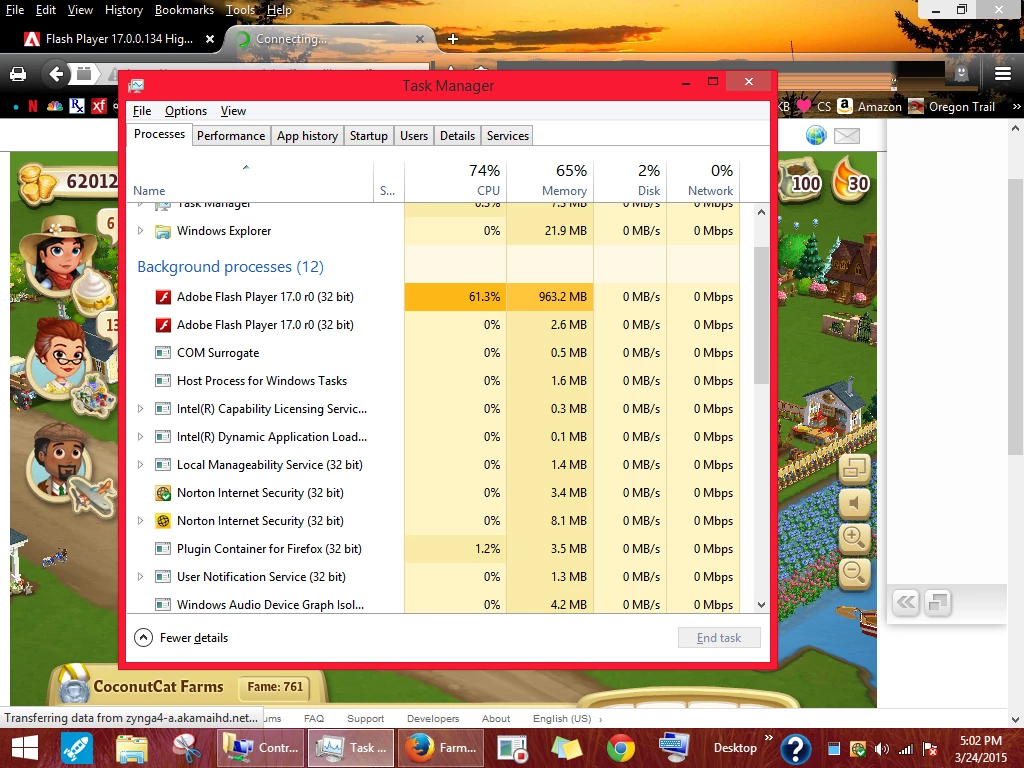Zoom in the farm view

click(x=854, y=538)
